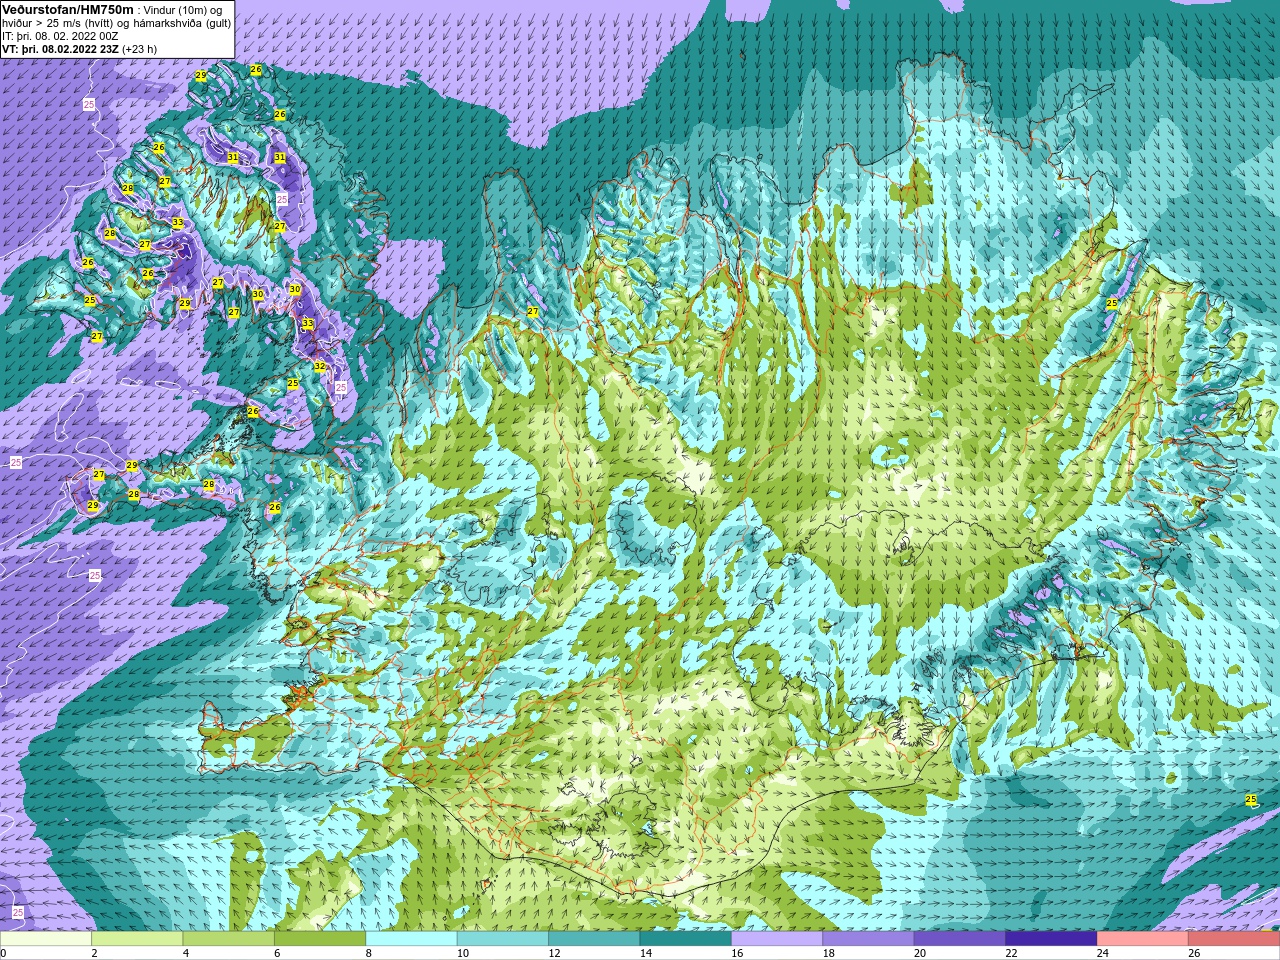Select the 10–12 m/s turquoise swatch
The width and height of the screenshot is (1280, 960).
503,939
